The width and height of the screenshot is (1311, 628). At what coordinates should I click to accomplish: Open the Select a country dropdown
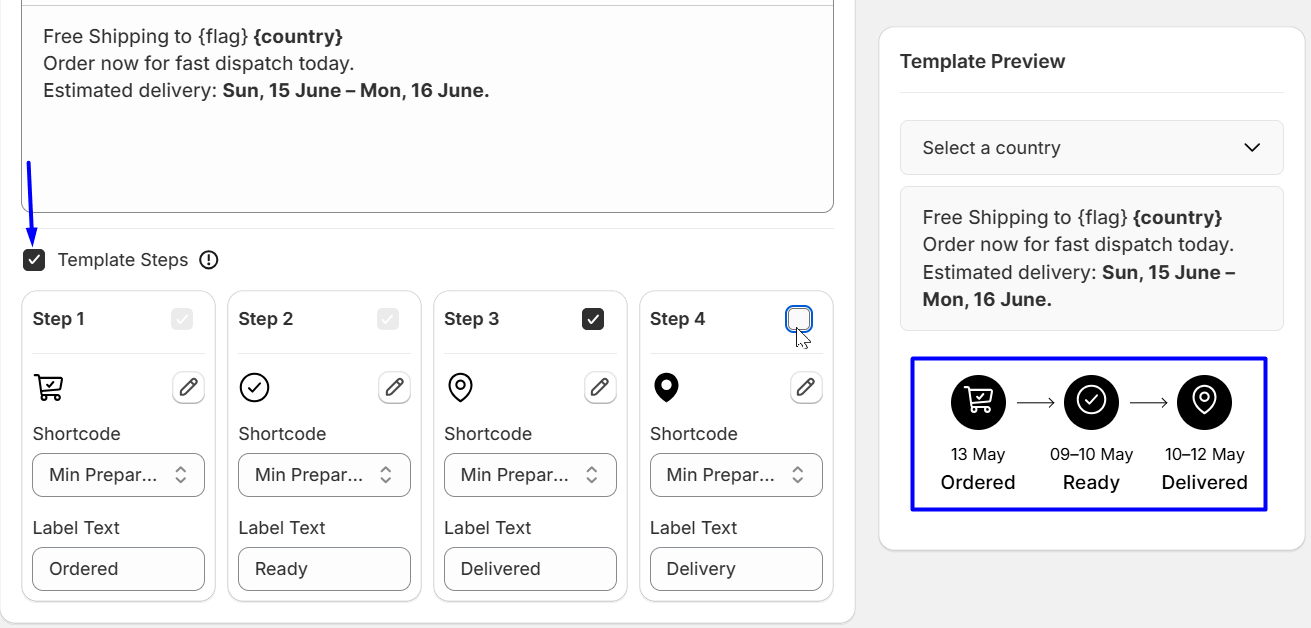[1091, 147]
